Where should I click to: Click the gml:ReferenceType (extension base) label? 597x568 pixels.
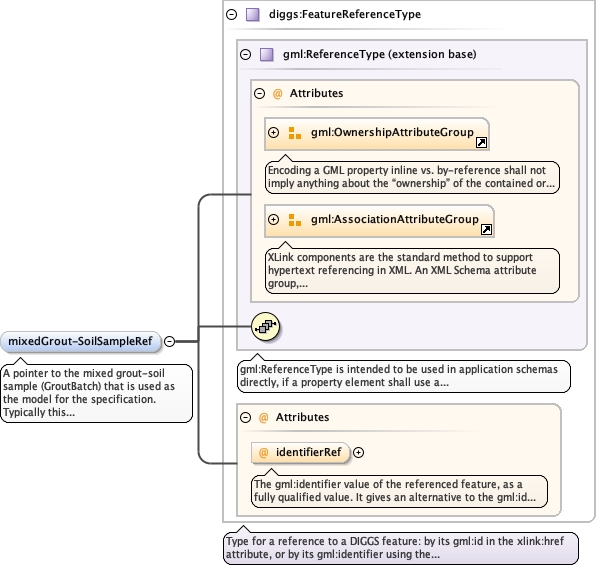(380, 54)
